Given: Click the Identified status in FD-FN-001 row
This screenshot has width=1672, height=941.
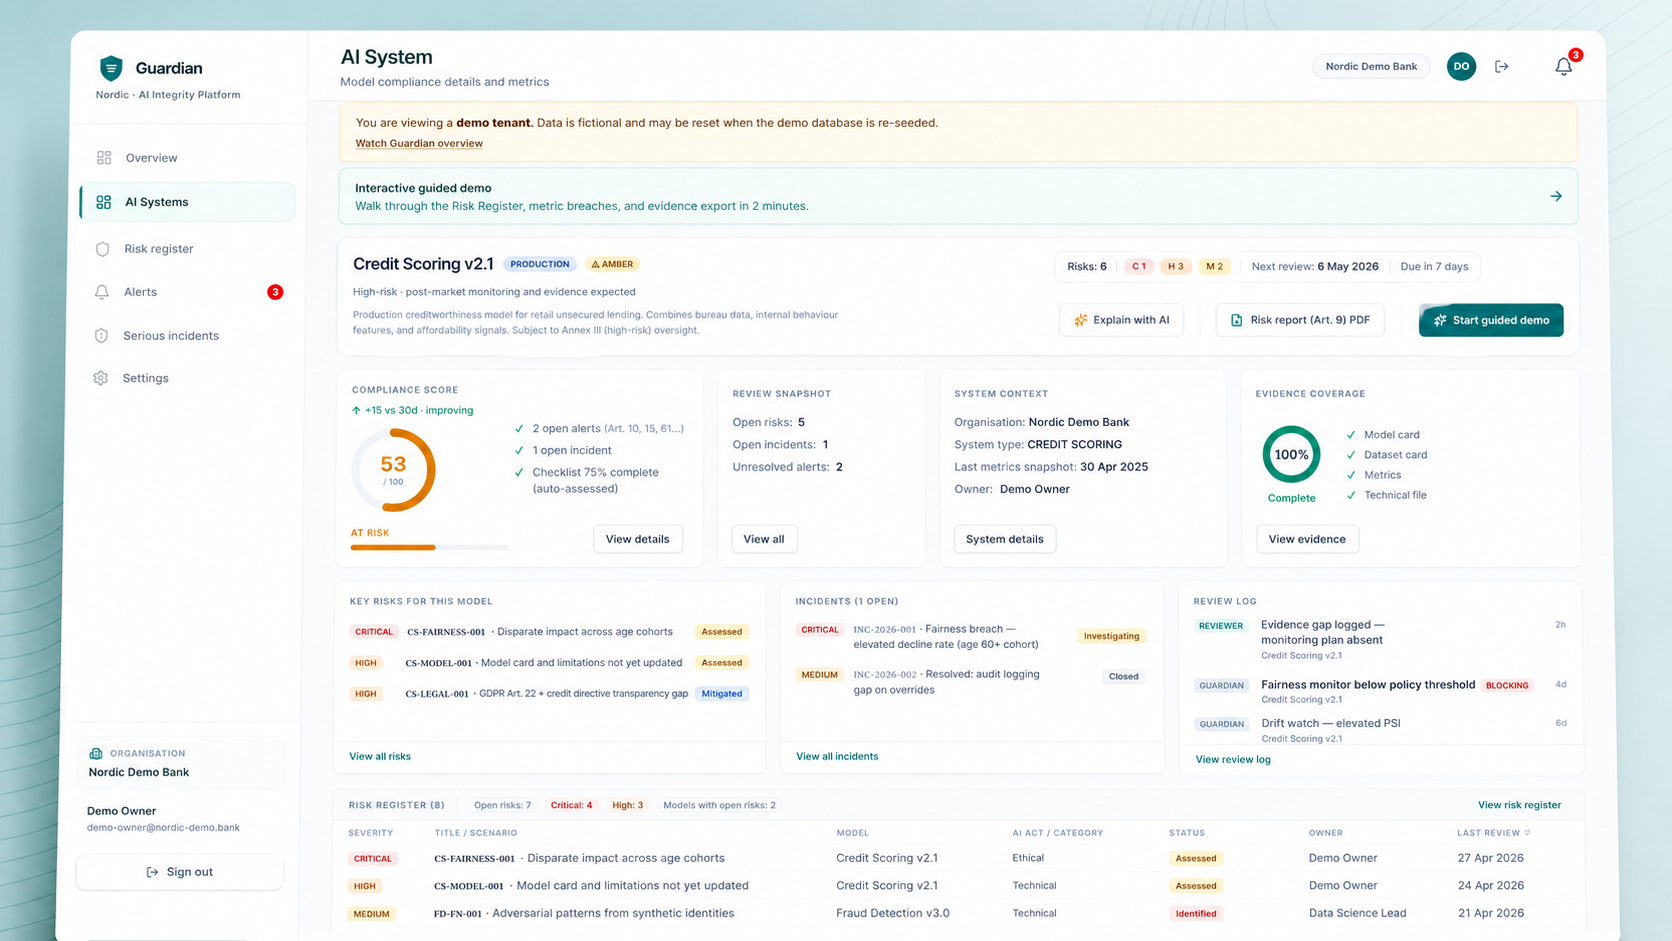Looking at the screenshot, I should (1196, 913).
